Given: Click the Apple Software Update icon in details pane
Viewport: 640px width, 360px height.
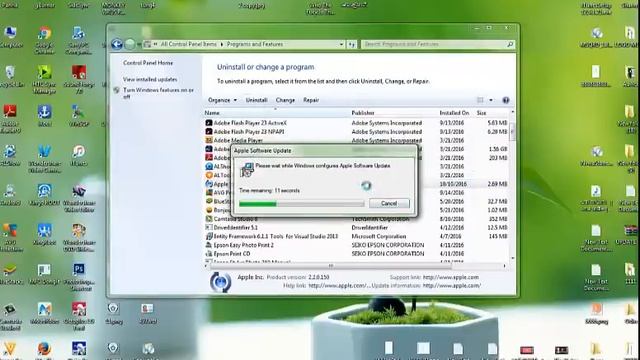Looking at the screenshot, I should pos(220,282).
